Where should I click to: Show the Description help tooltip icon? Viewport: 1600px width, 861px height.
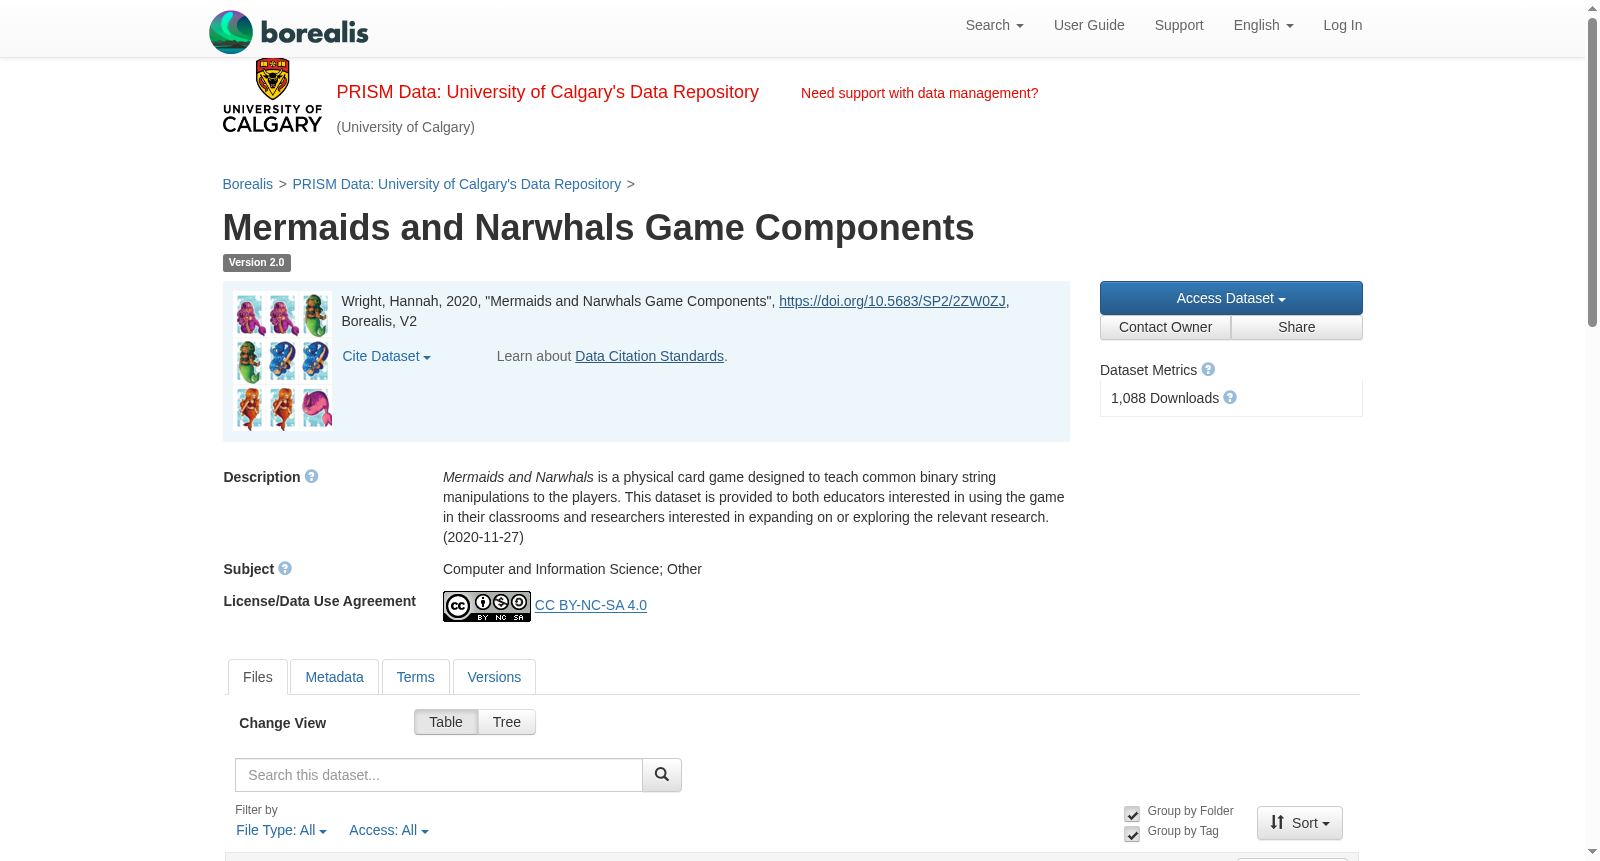tap(311, 477)
